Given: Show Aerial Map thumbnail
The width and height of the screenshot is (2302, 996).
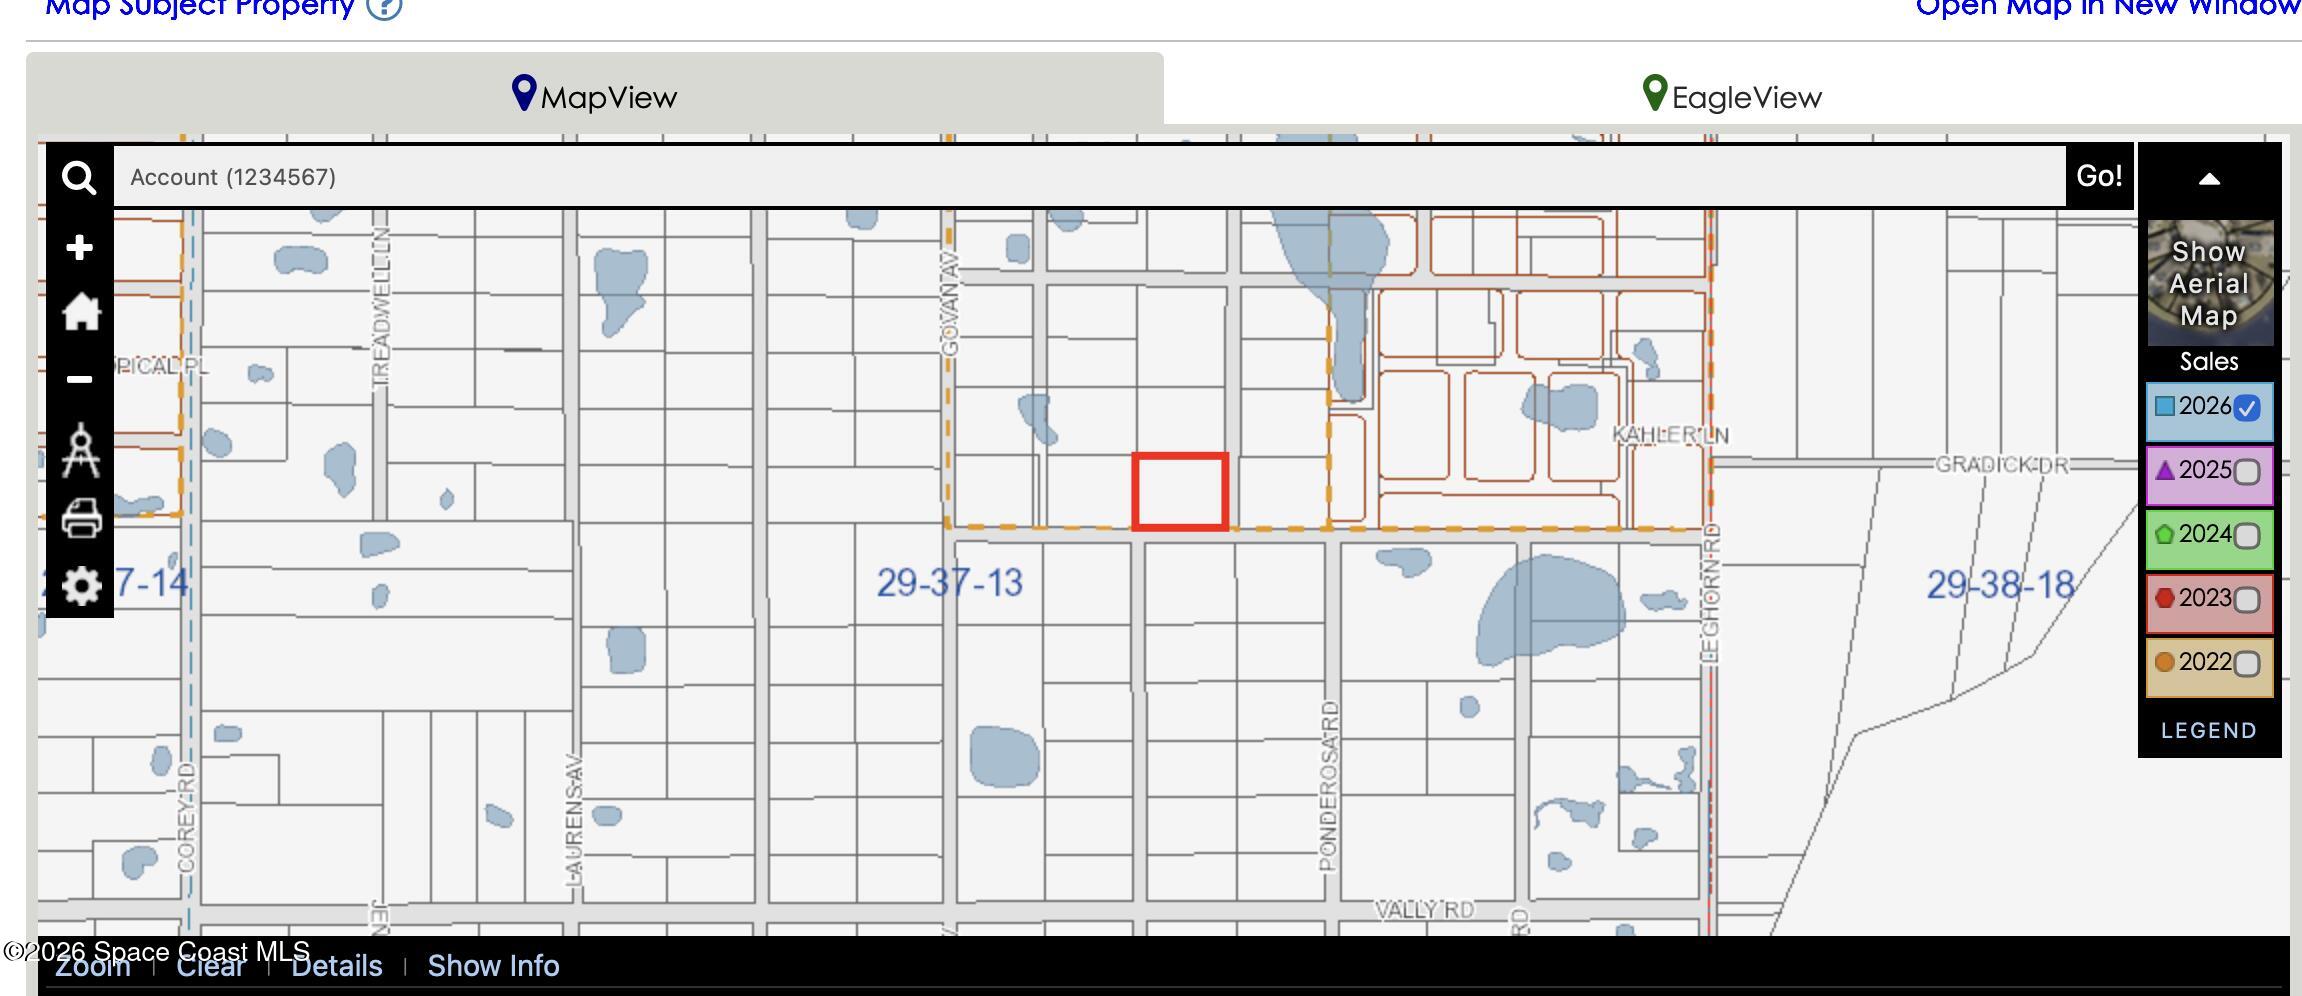Looking at the screenshot, I should (2210, 283).
